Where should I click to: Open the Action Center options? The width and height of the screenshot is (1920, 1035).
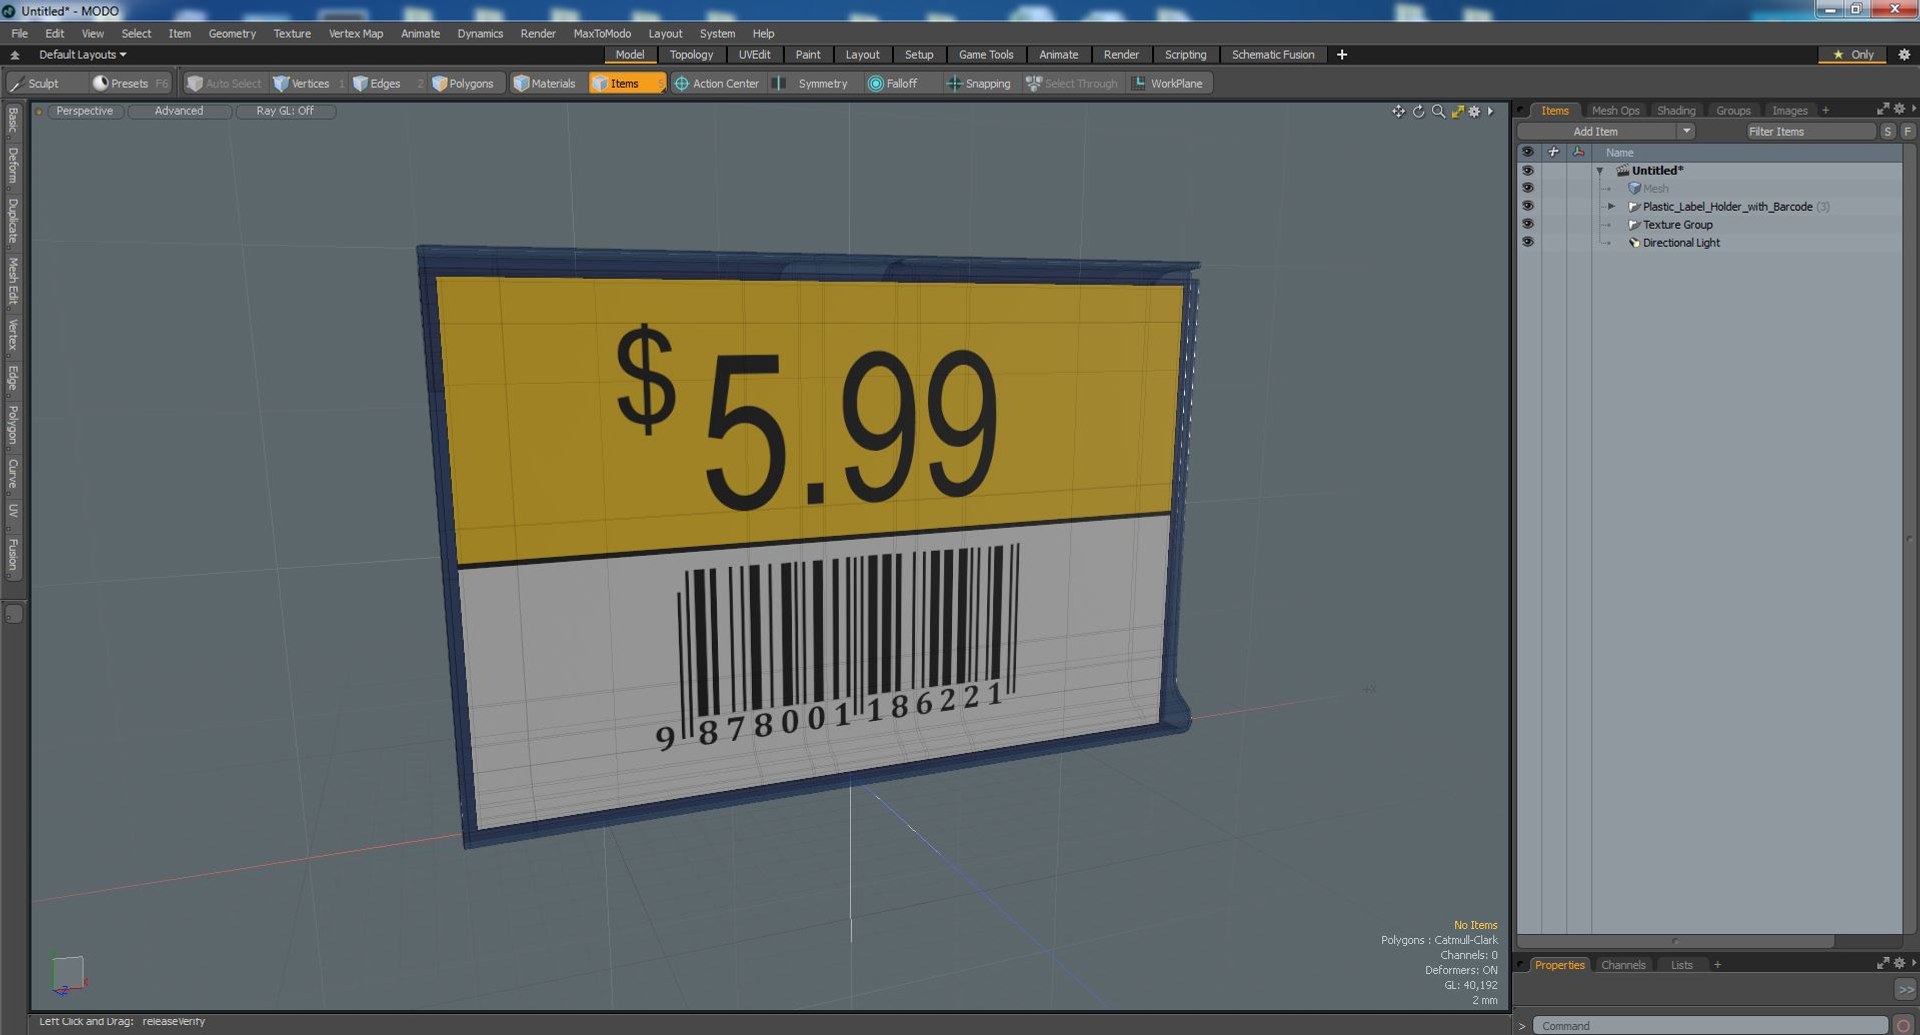click(x=717, y=84)
